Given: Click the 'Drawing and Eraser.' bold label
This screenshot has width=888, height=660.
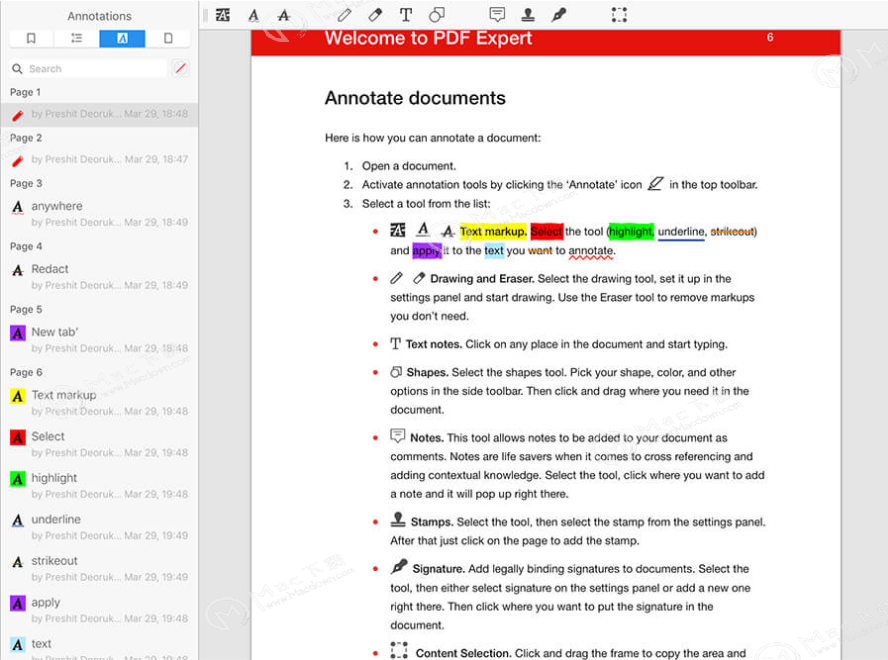Looking at the screenshot, I should [x=482, y=279].
